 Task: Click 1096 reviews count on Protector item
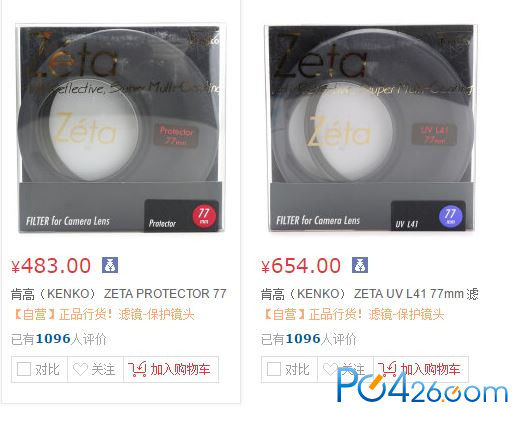point(53,339)
